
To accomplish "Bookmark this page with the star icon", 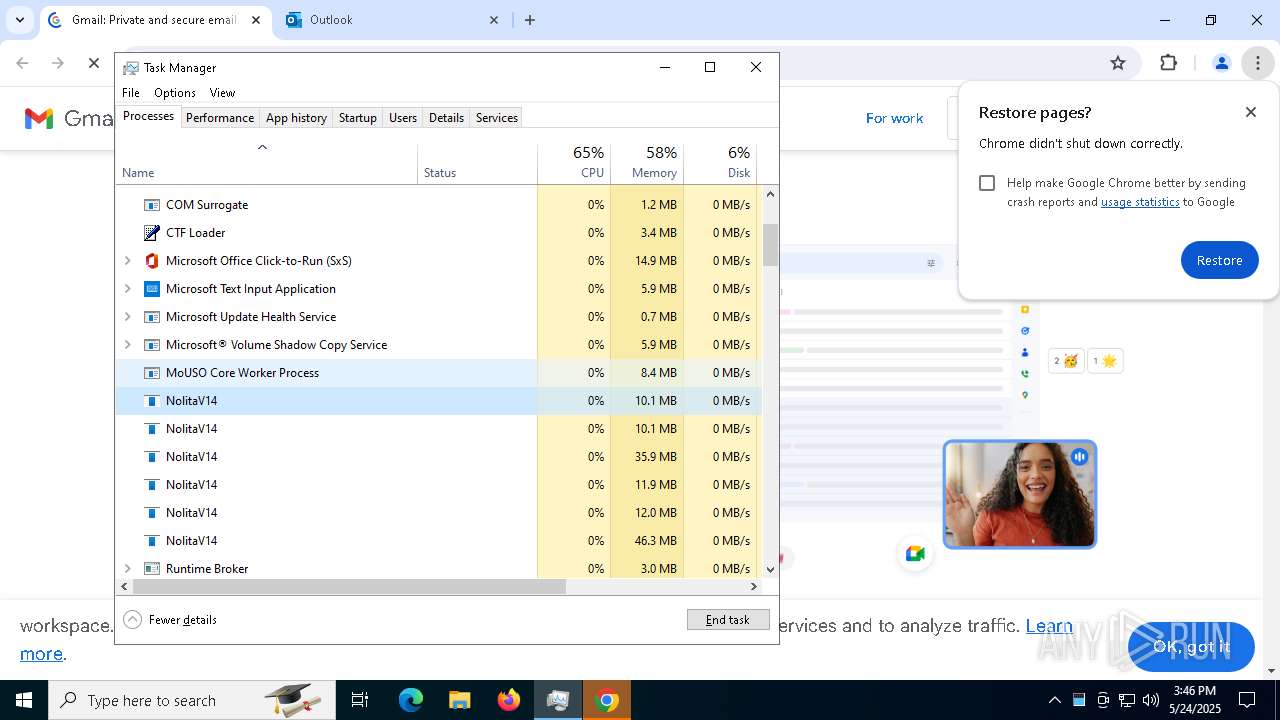I will [x=1118, y=63].
